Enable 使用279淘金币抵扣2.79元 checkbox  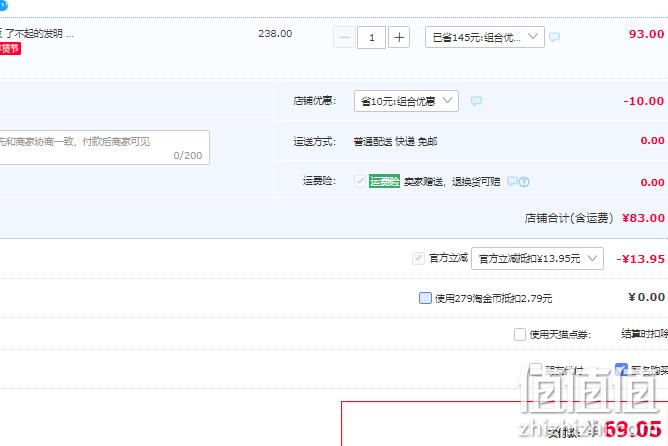(x=425, y=298)
